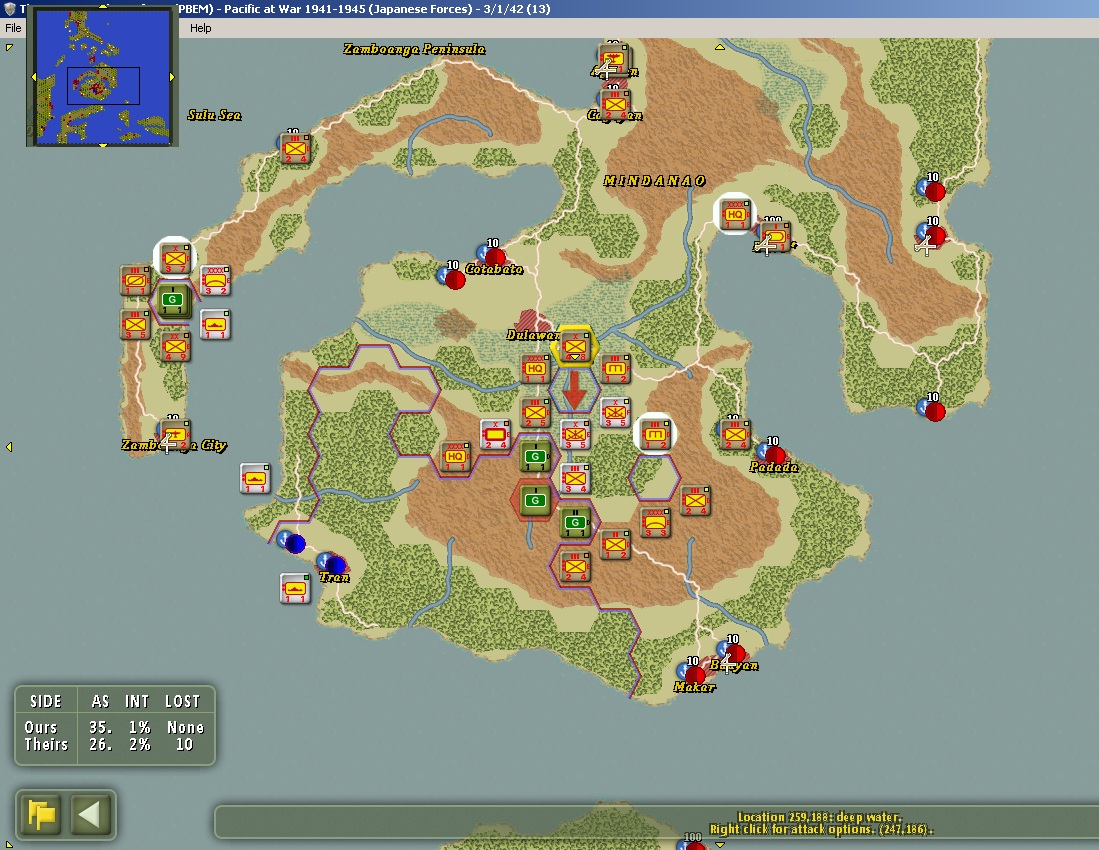Click the MINDANAO map label
Screen dimensions: 1099x850
coord(655,181)
